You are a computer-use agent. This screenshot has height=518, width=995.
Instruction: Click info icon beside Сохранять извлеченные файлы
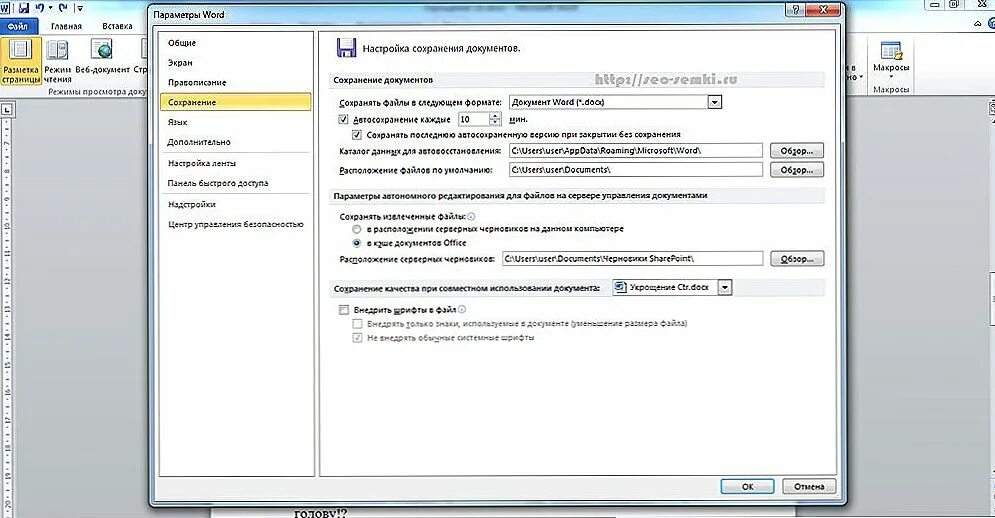(471, 216)
